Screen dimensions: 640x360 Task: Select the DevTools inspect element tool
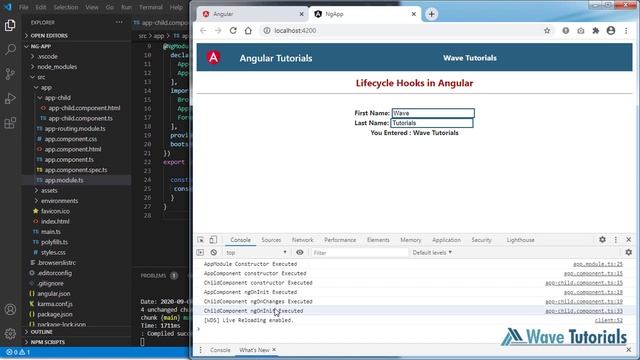[x=200, y=240]
